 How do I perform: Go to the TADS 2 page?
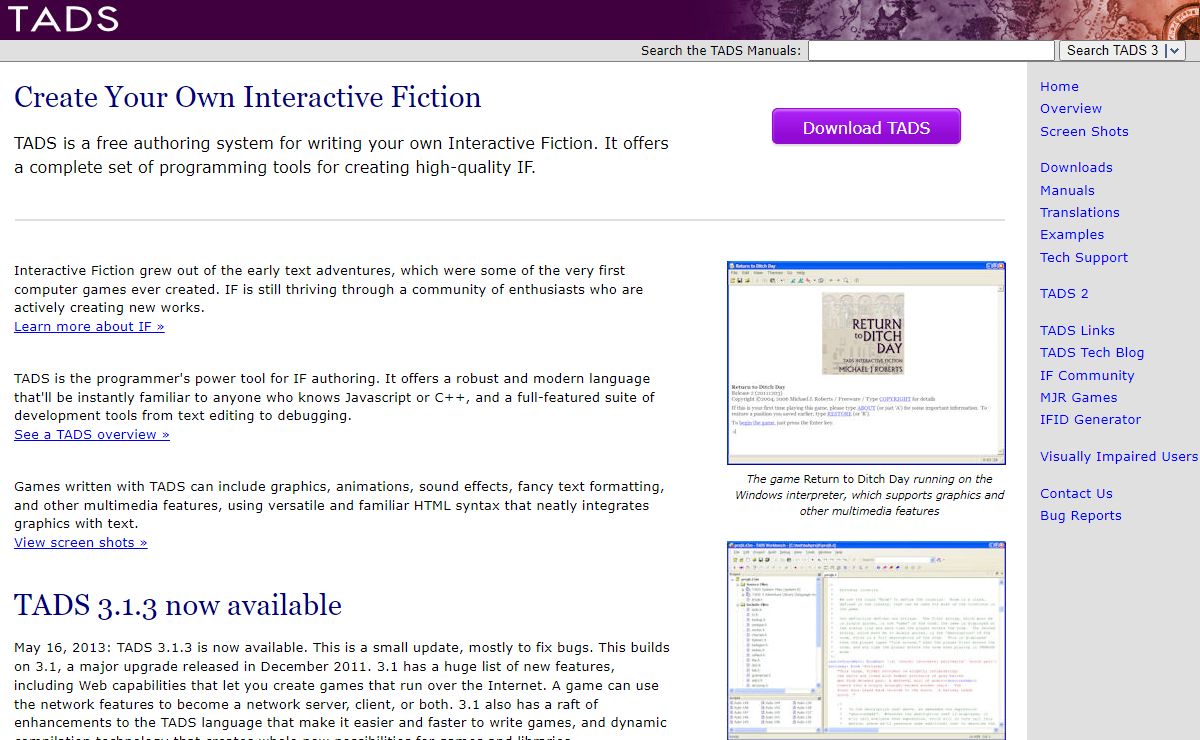point(1064,293)
